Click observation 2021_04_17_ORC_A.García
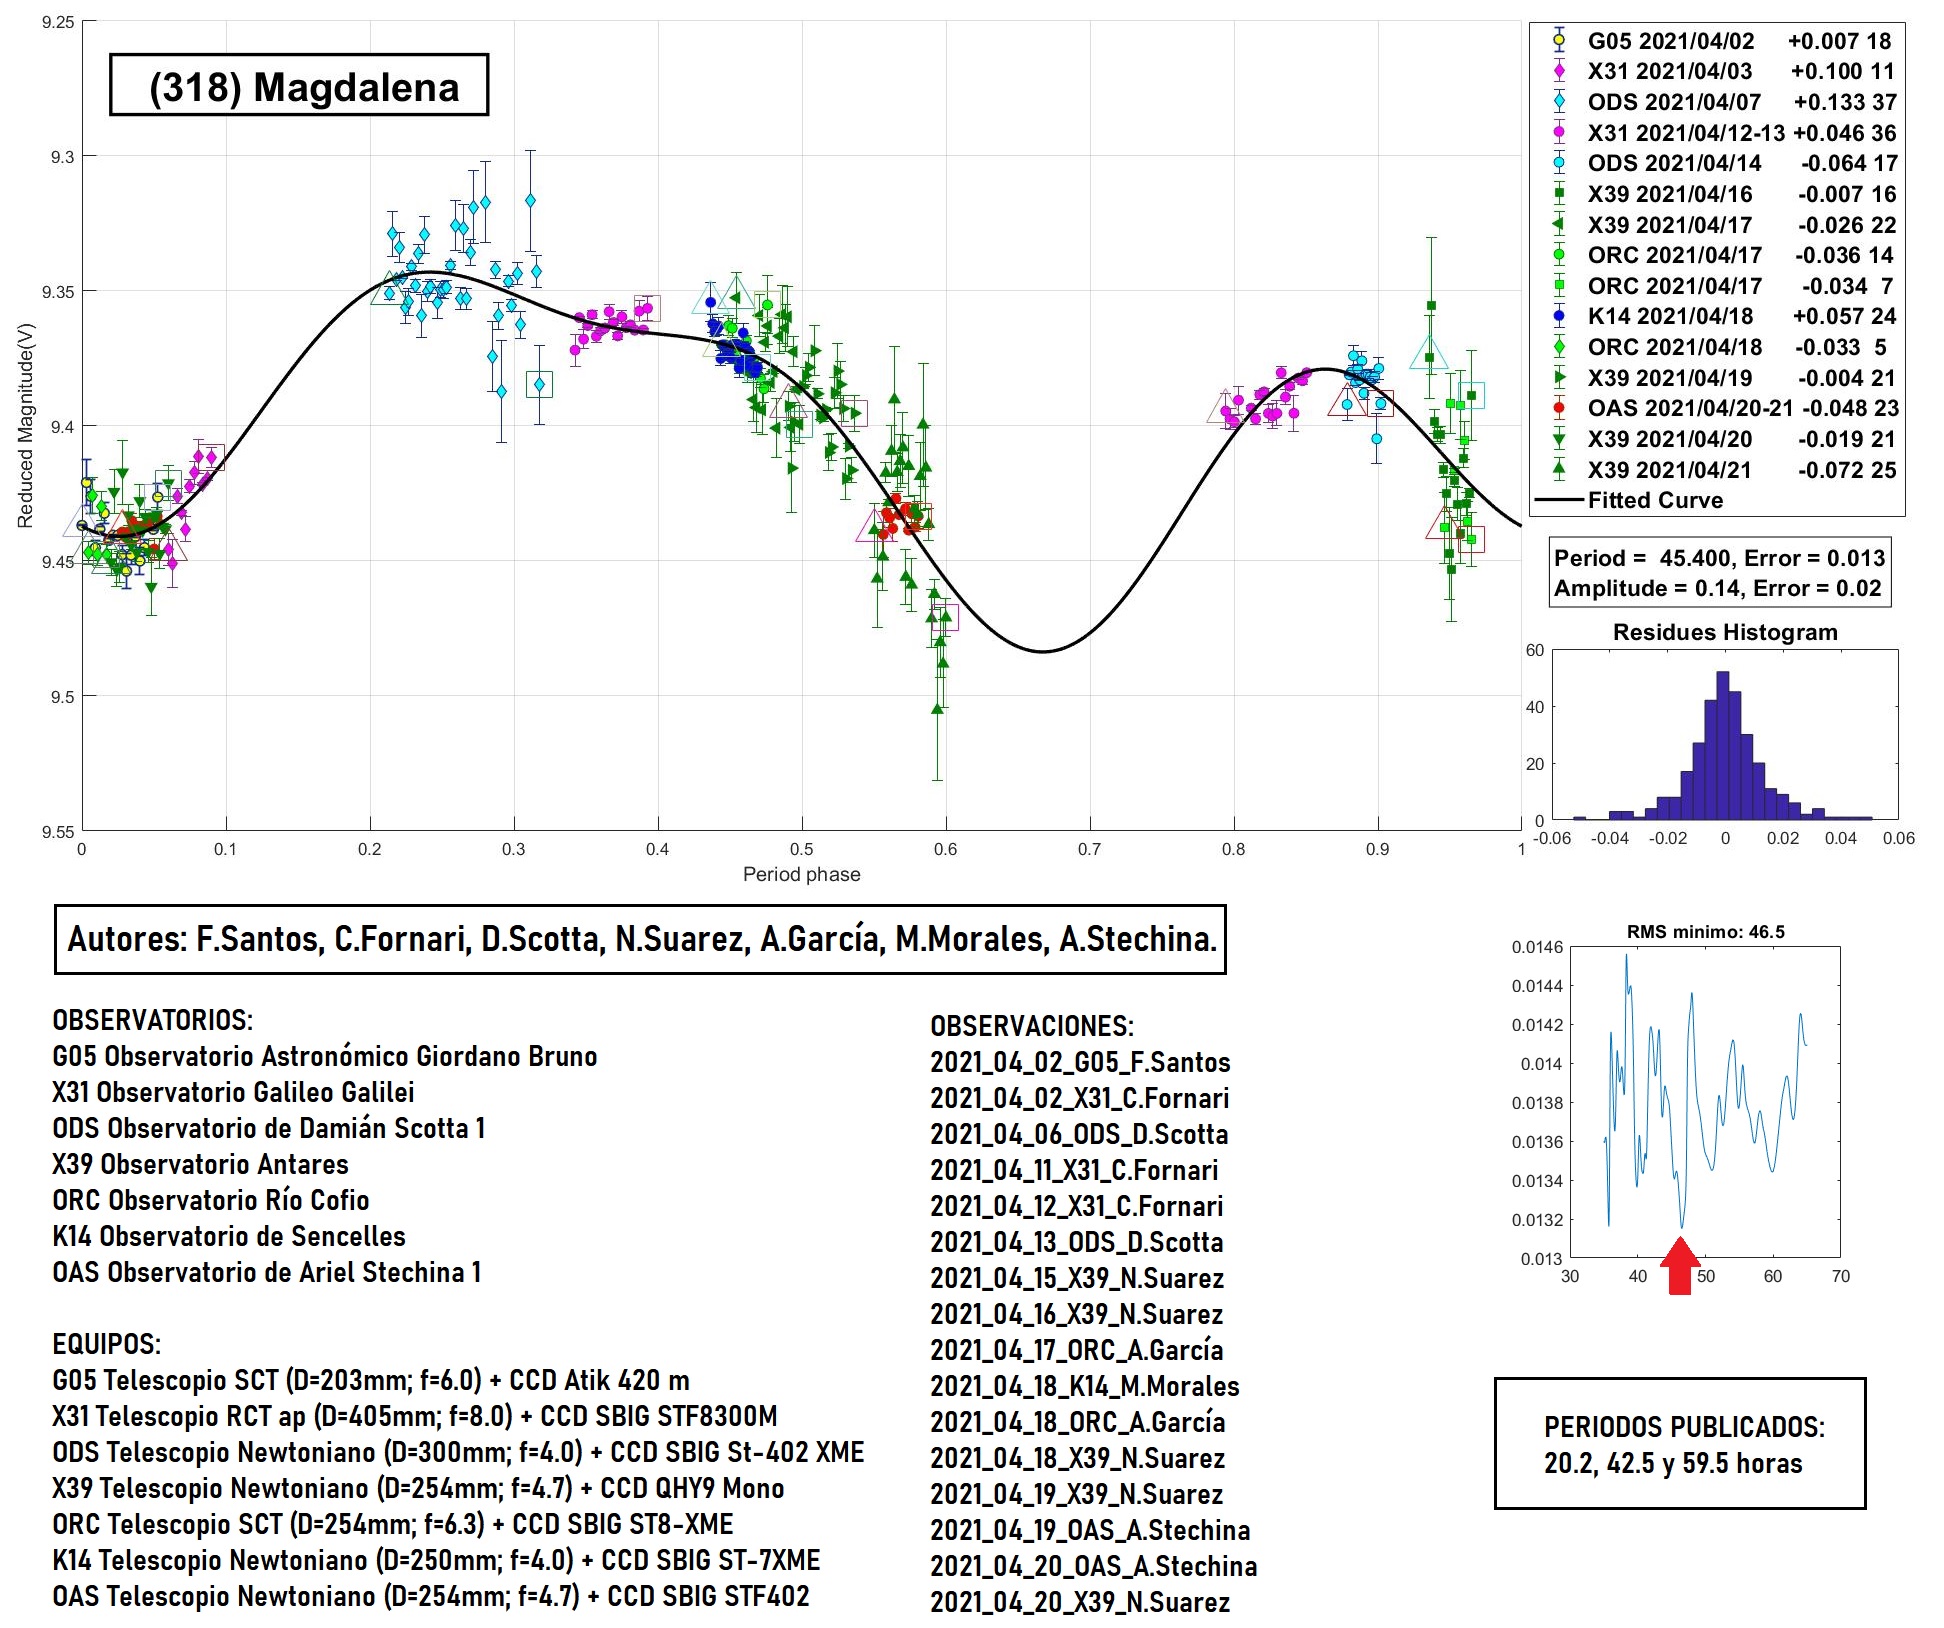 point(1077,1350)
